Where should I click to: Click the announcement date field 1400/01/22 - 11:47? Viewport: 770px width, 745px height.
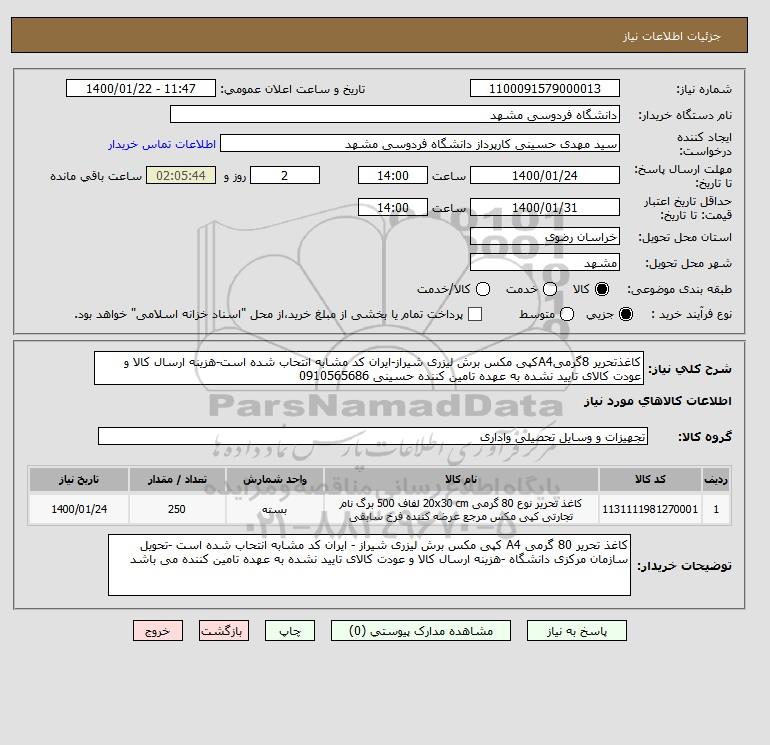141,88
